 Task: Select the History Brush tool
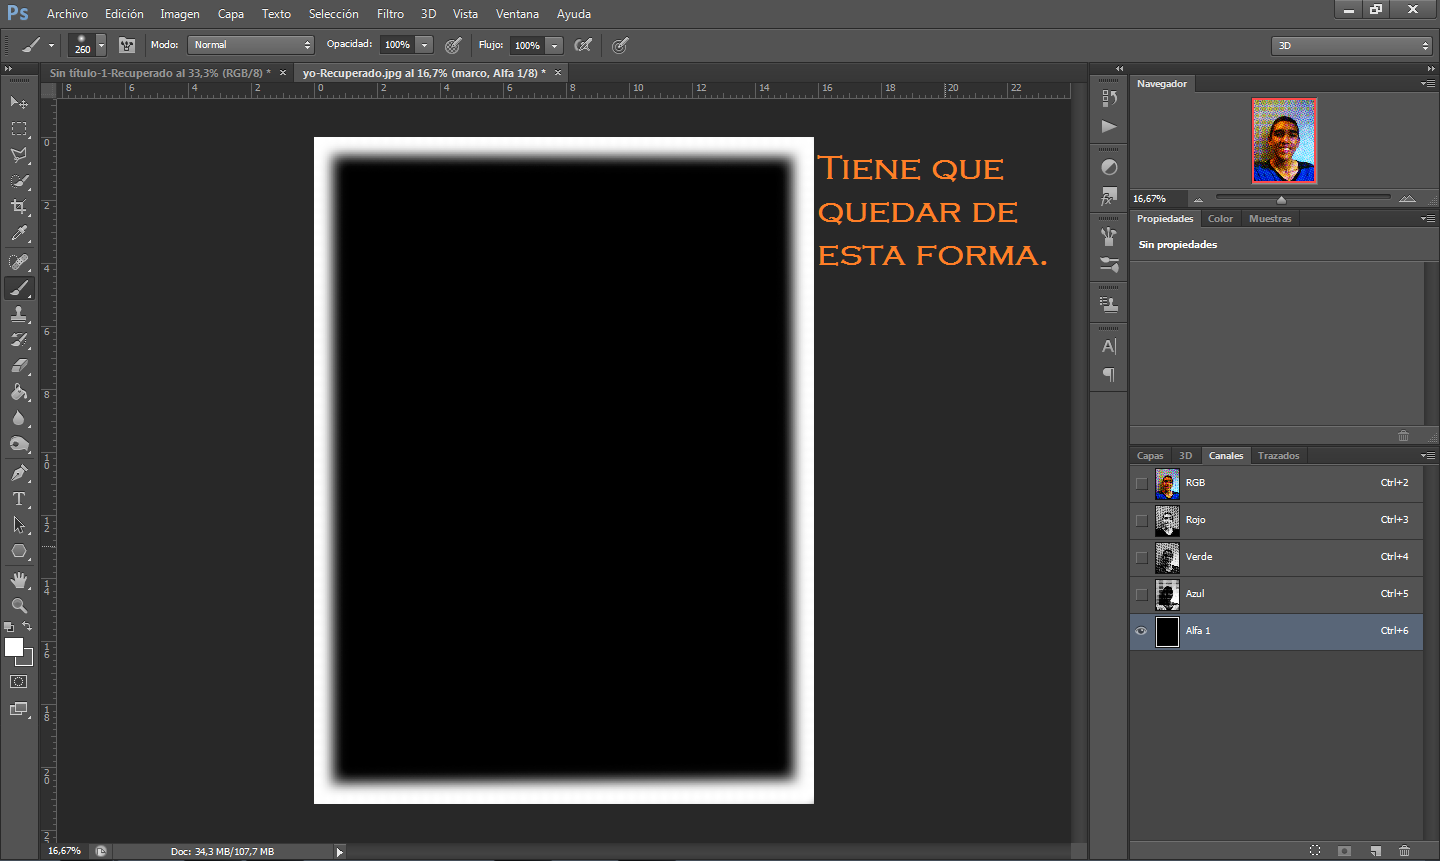(x=19, y=340)
